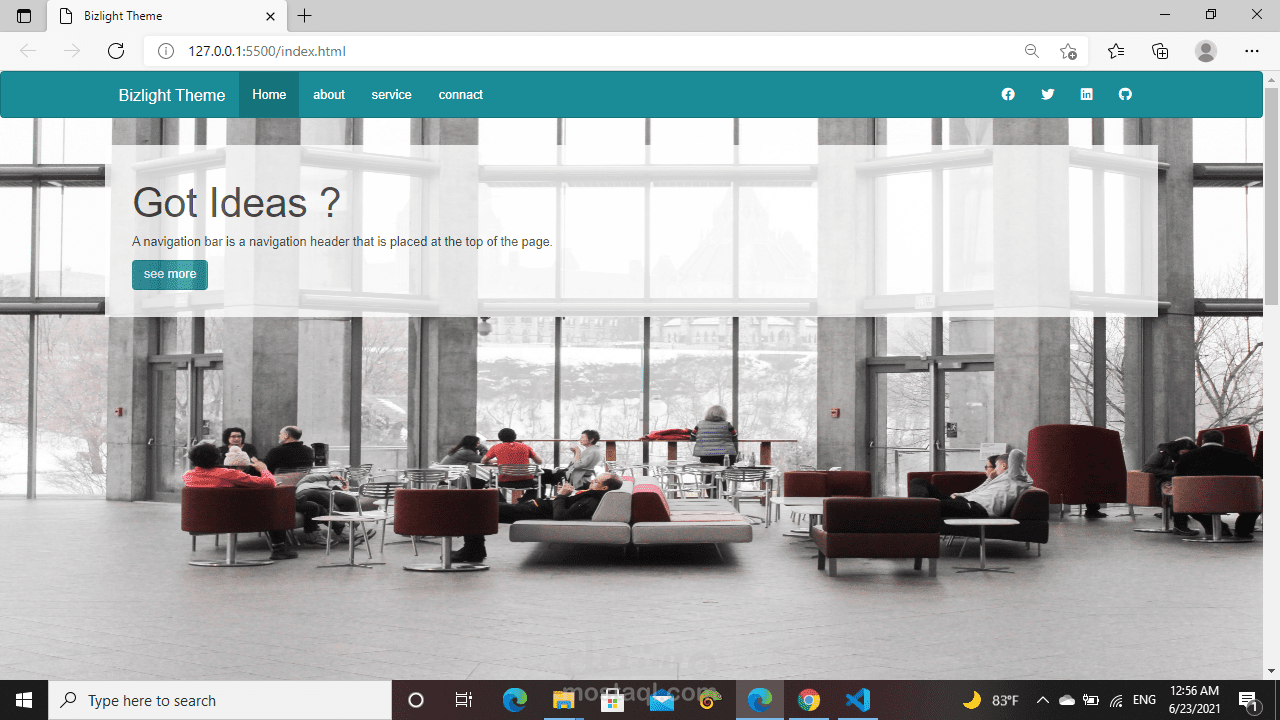Open the browser profile avatar
This screenshot has height=720, width=1280.
pyautogui.click(x=1206, y=50)
